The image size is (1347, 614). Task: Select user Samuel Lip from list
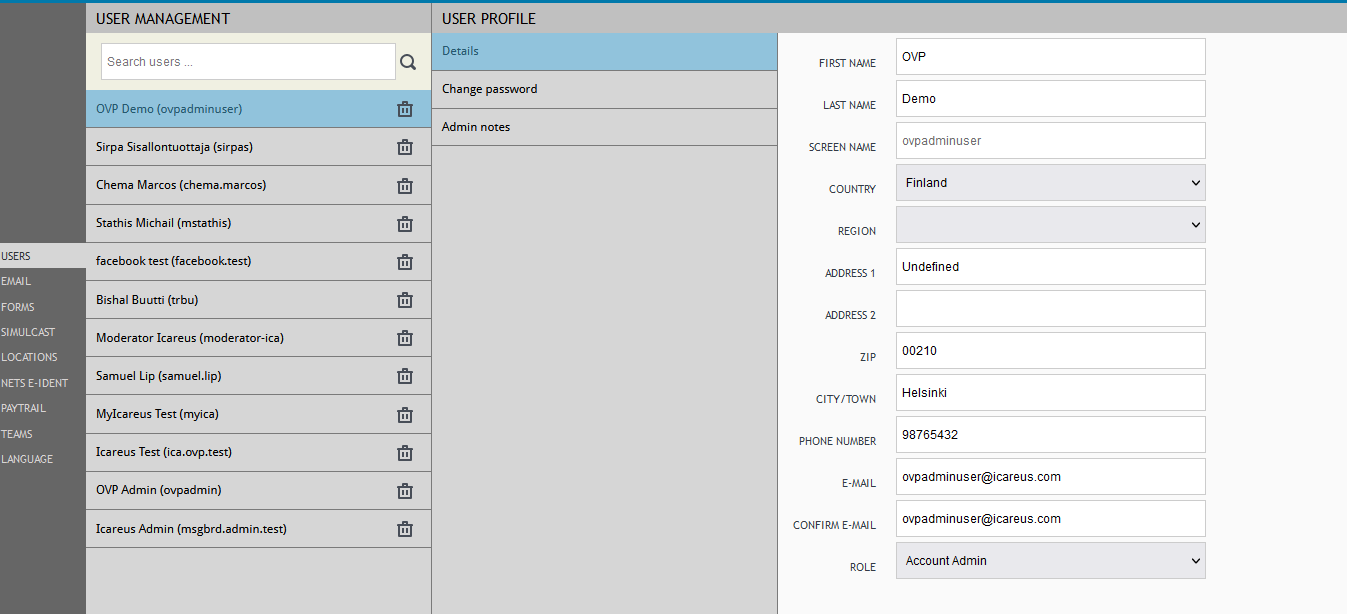(x=159, y=376)
